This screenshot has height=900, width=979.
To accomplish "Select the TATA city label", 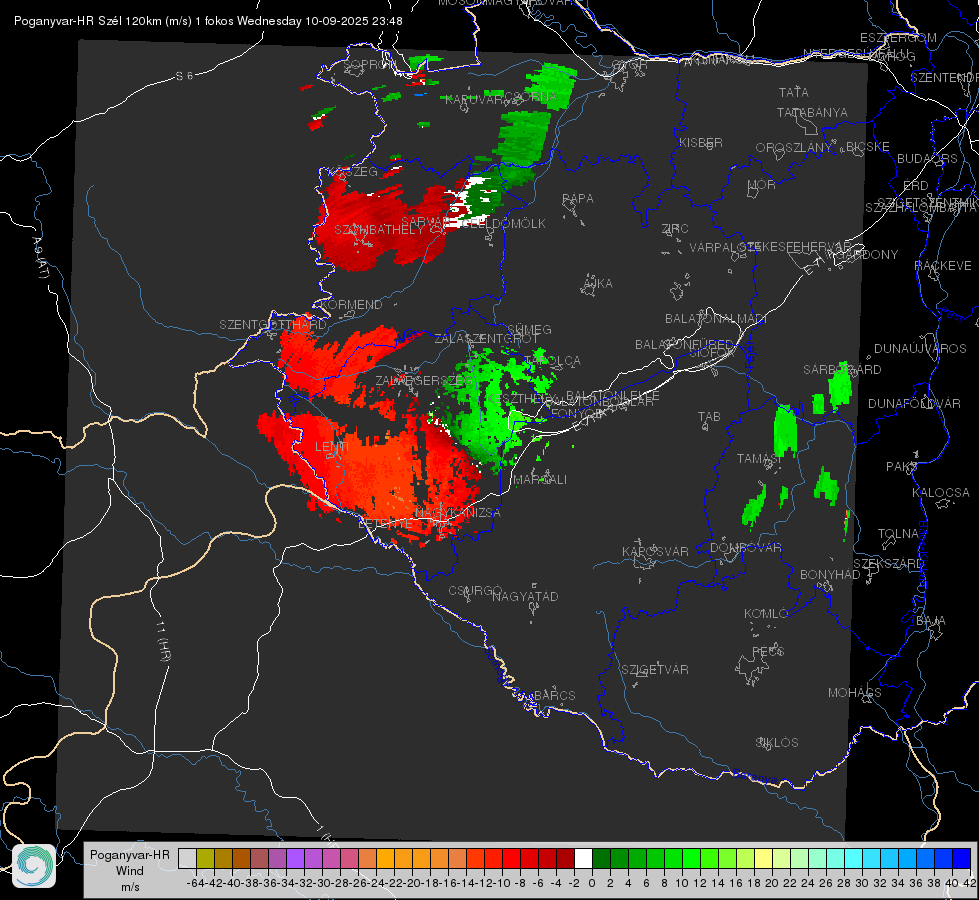I will tap(794, 92).
